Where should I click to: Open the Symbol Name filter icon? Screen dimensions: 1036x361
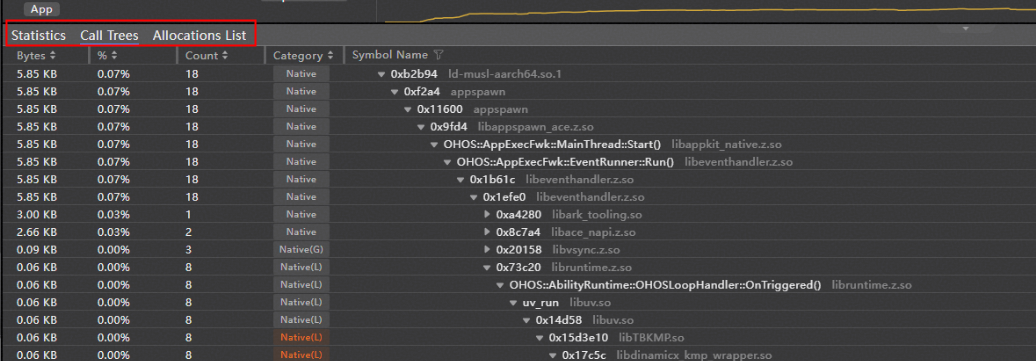coord(438,55)
